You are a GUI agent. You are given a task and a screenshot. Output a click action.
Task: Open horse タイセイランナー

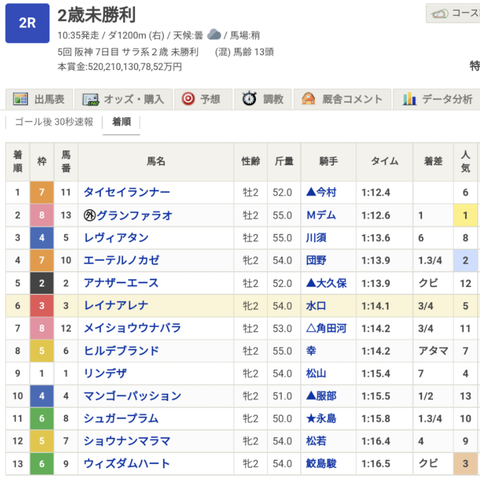(127, 192)
